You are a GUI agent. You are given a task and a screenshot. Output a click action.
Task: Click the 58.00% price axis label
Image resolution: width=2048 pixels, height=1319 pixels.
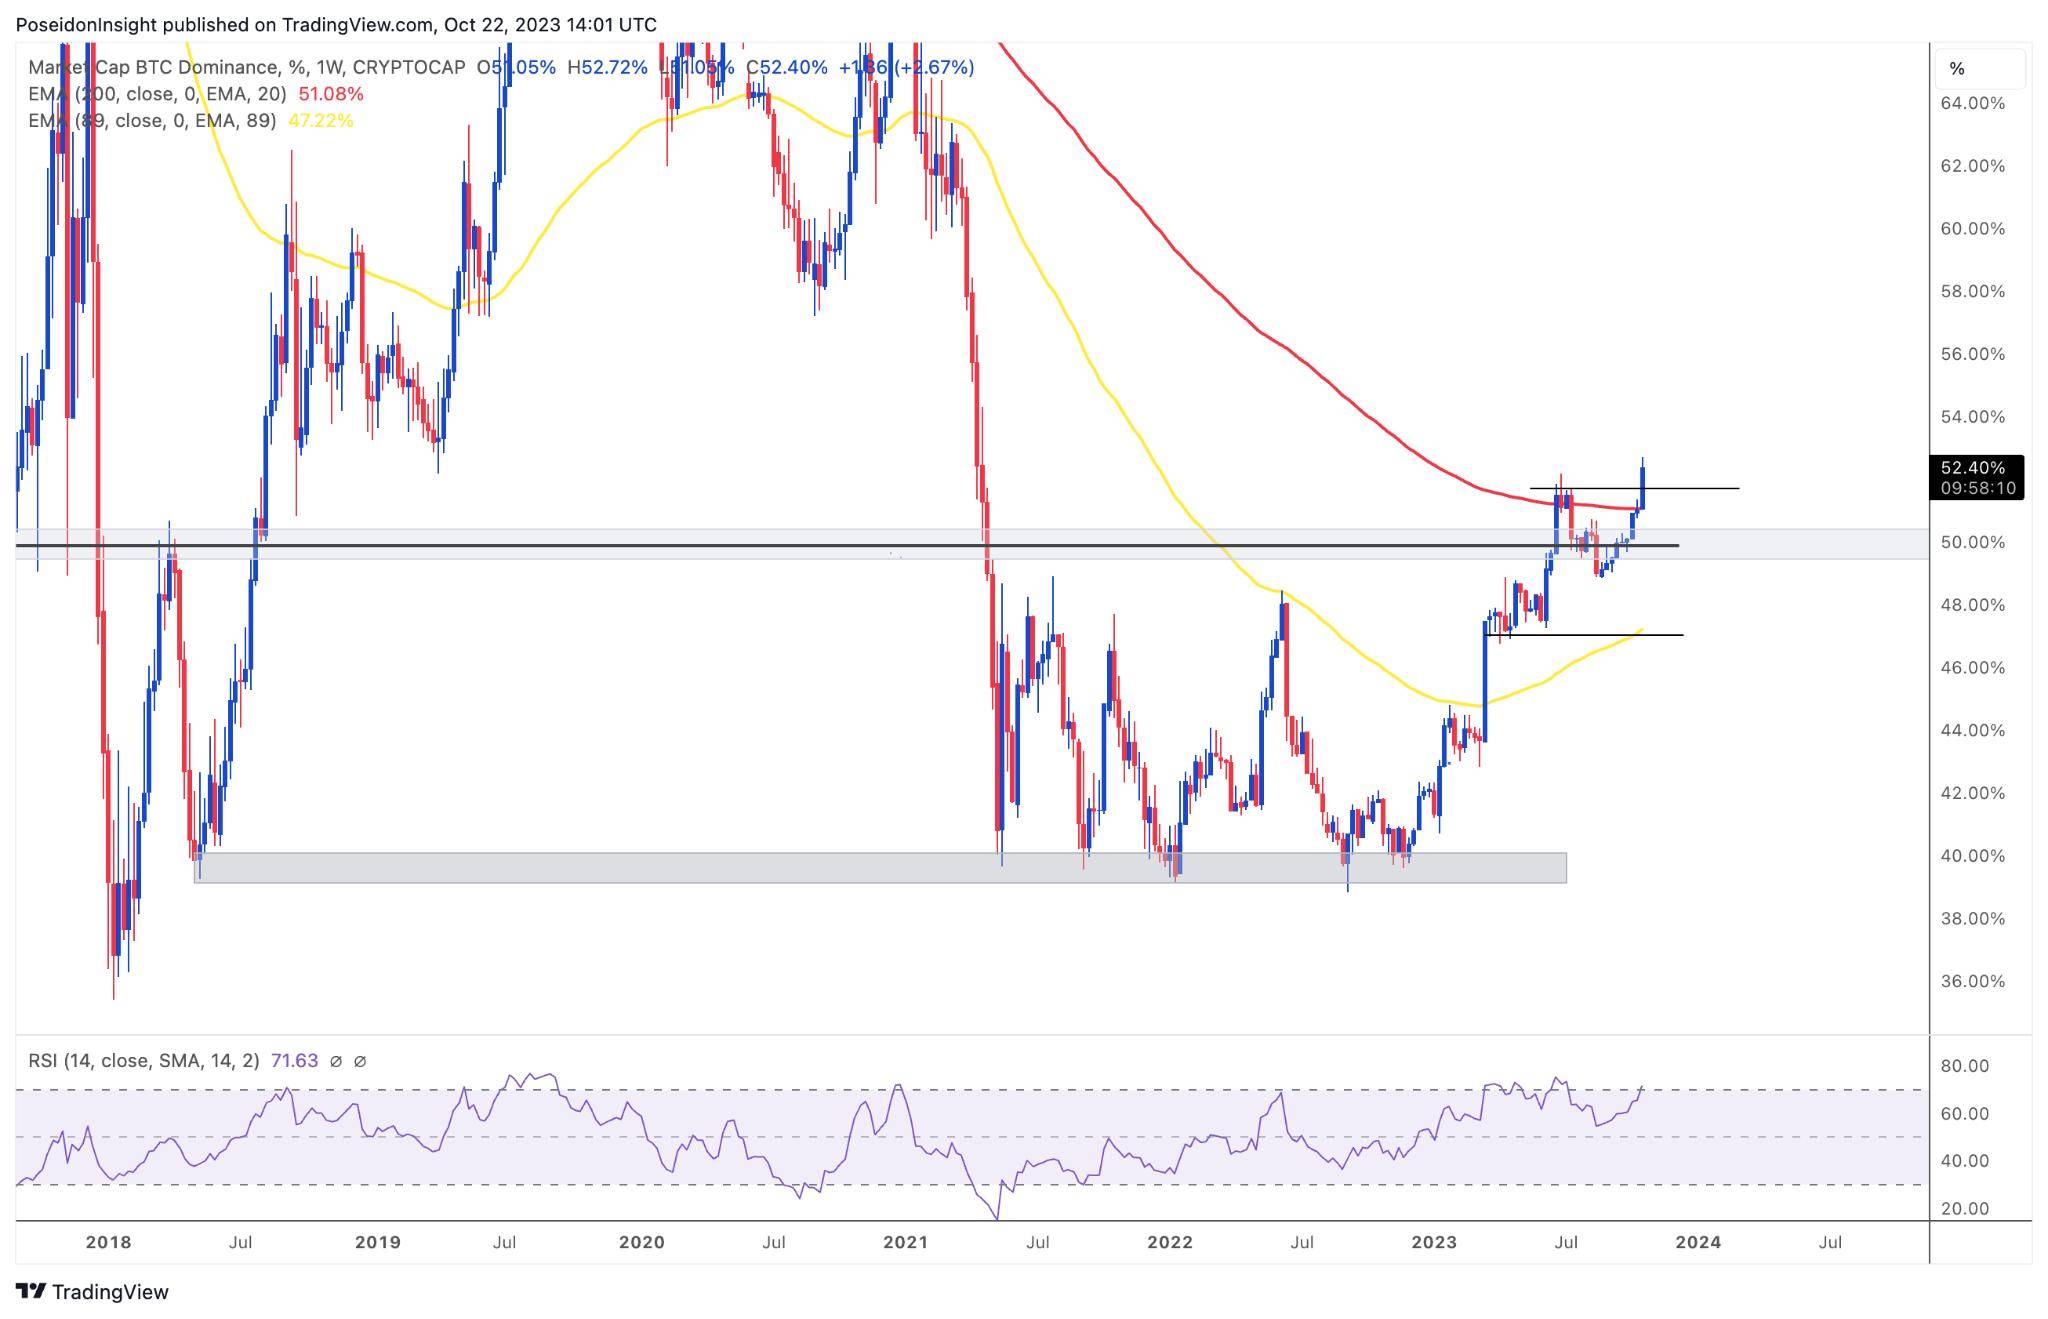pyautogui.click(x=1972, y=291)
